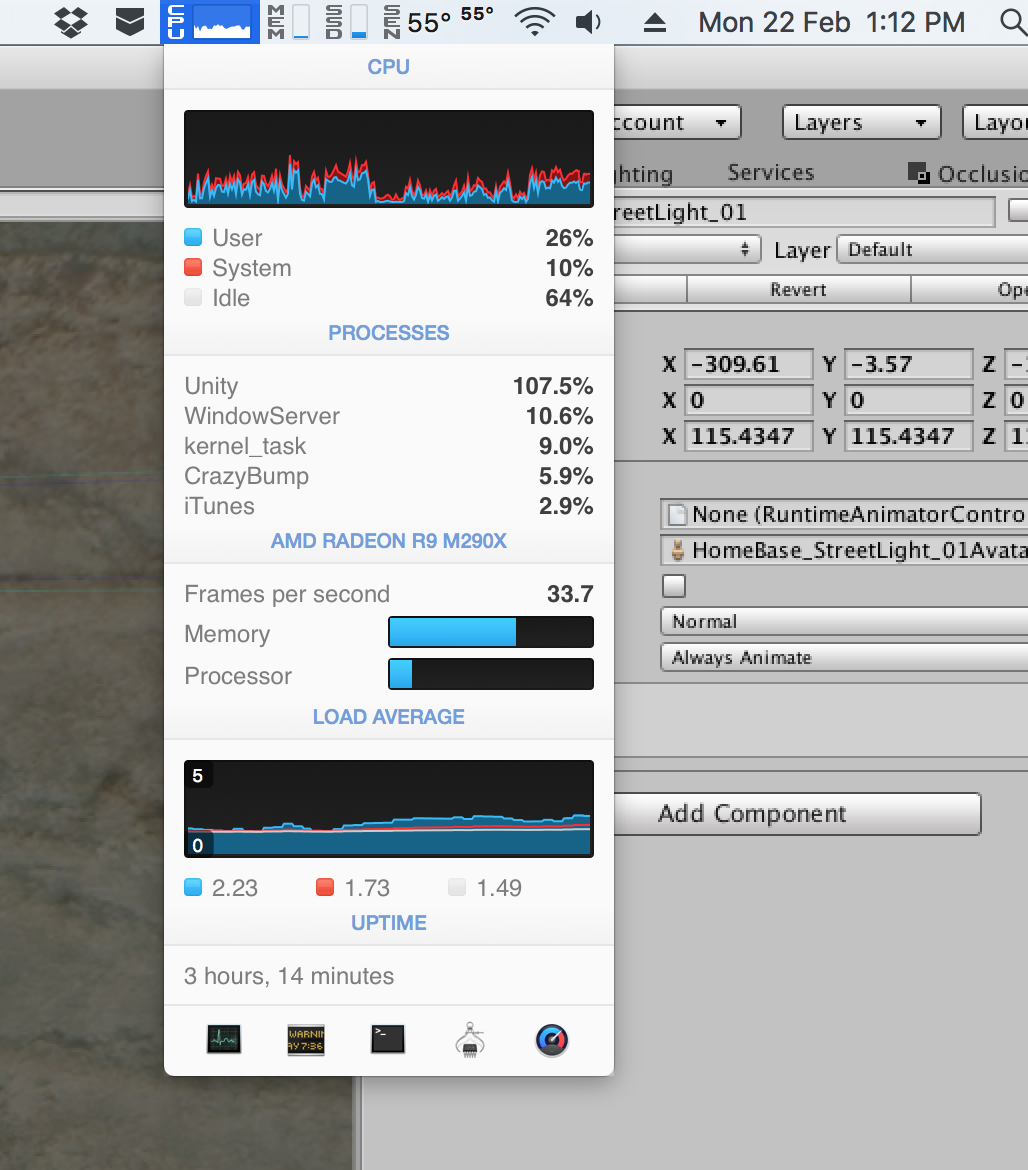The height and width of the screenshot is (1170, 1028).
Task: Click the object name field StreetLight_01
Action: [x=804, y=213]
